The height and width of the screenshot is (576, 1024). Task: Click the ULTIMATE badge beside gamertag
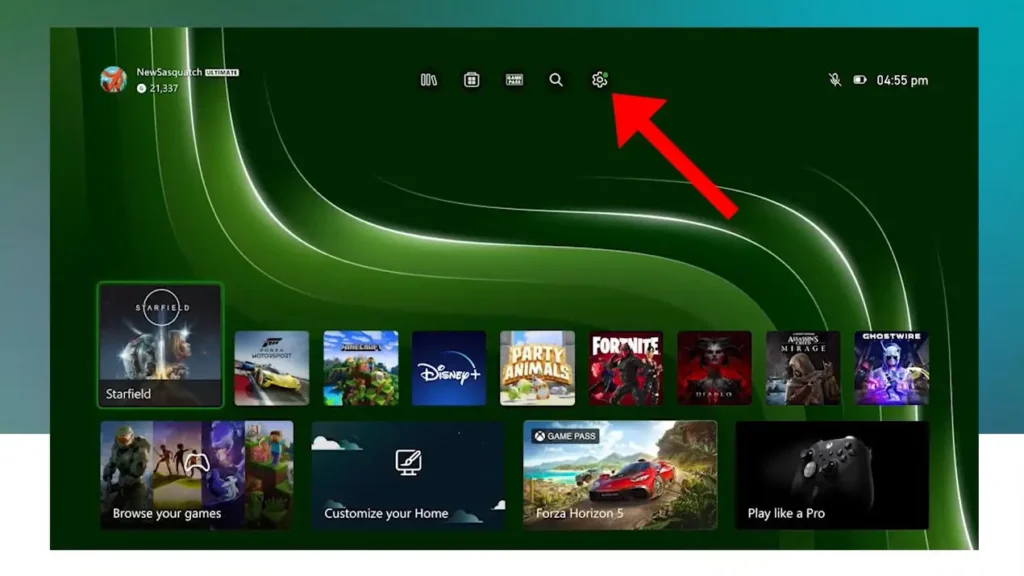(222, 72)
